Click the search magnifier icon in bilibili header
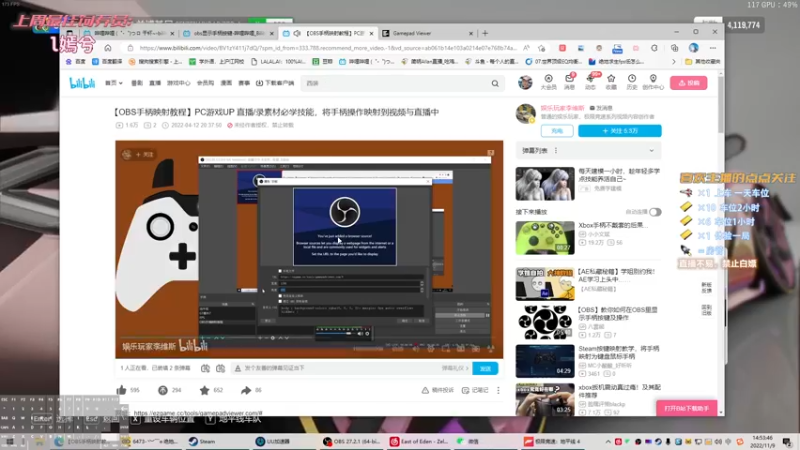Image resolution: width=800 pixels, height=450 pixels. (495, 83)
